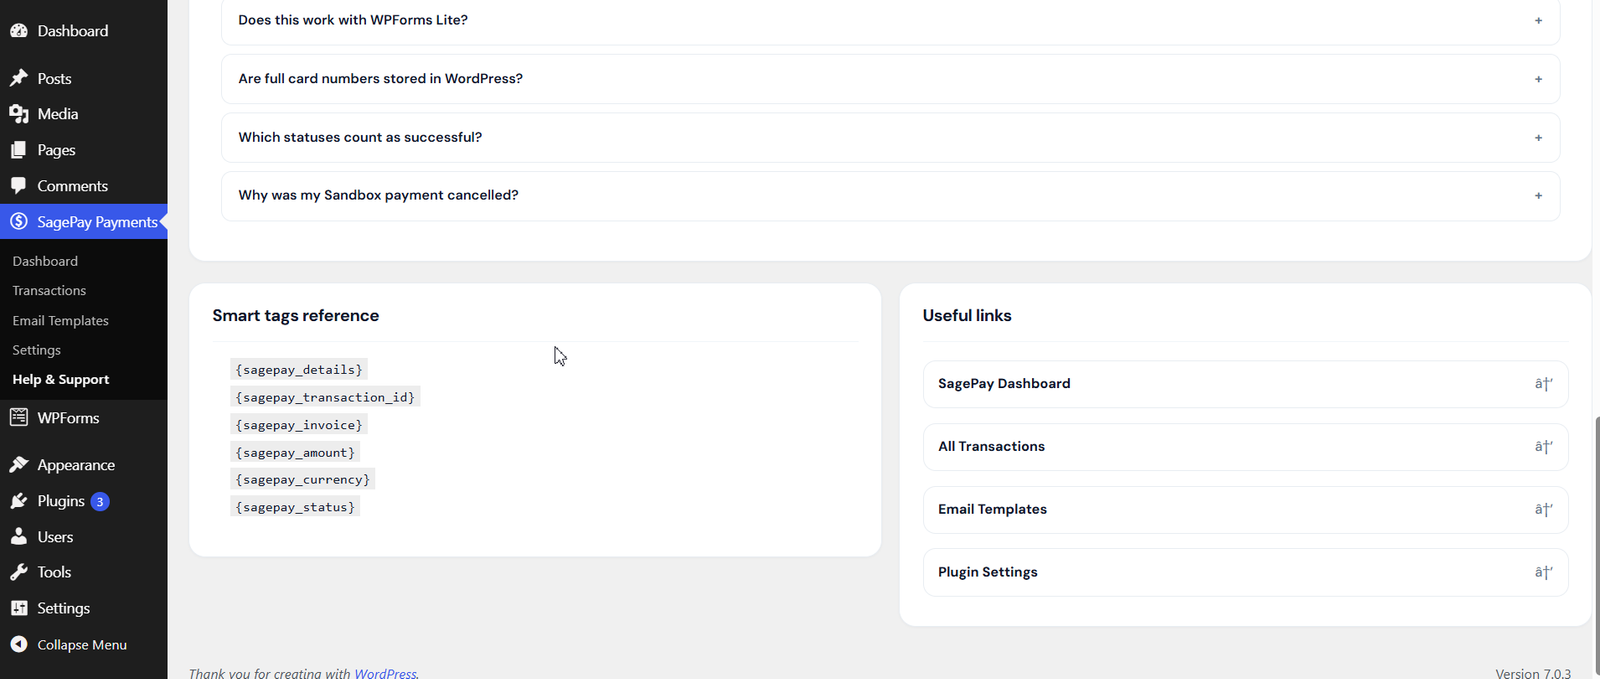Click the Comments speech bubble icon

coord(19,186)
